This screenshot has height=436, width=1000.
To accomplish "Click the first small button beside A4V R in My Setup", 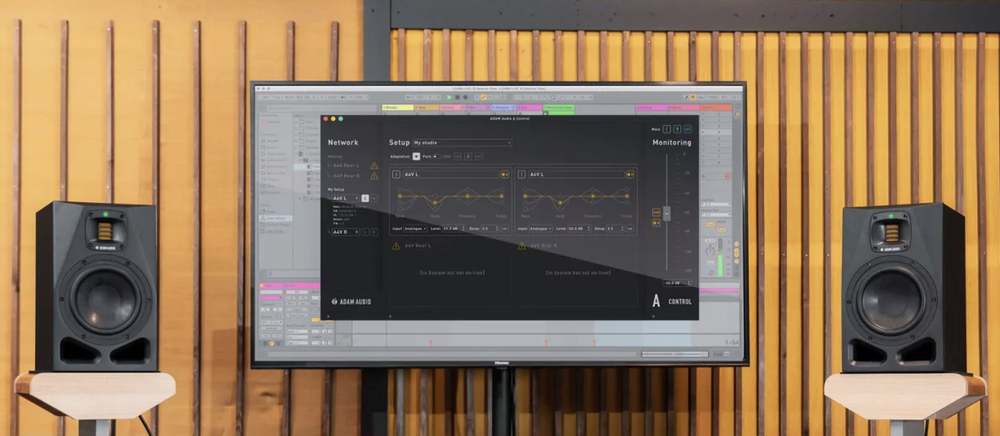I will tap(365, 232).
